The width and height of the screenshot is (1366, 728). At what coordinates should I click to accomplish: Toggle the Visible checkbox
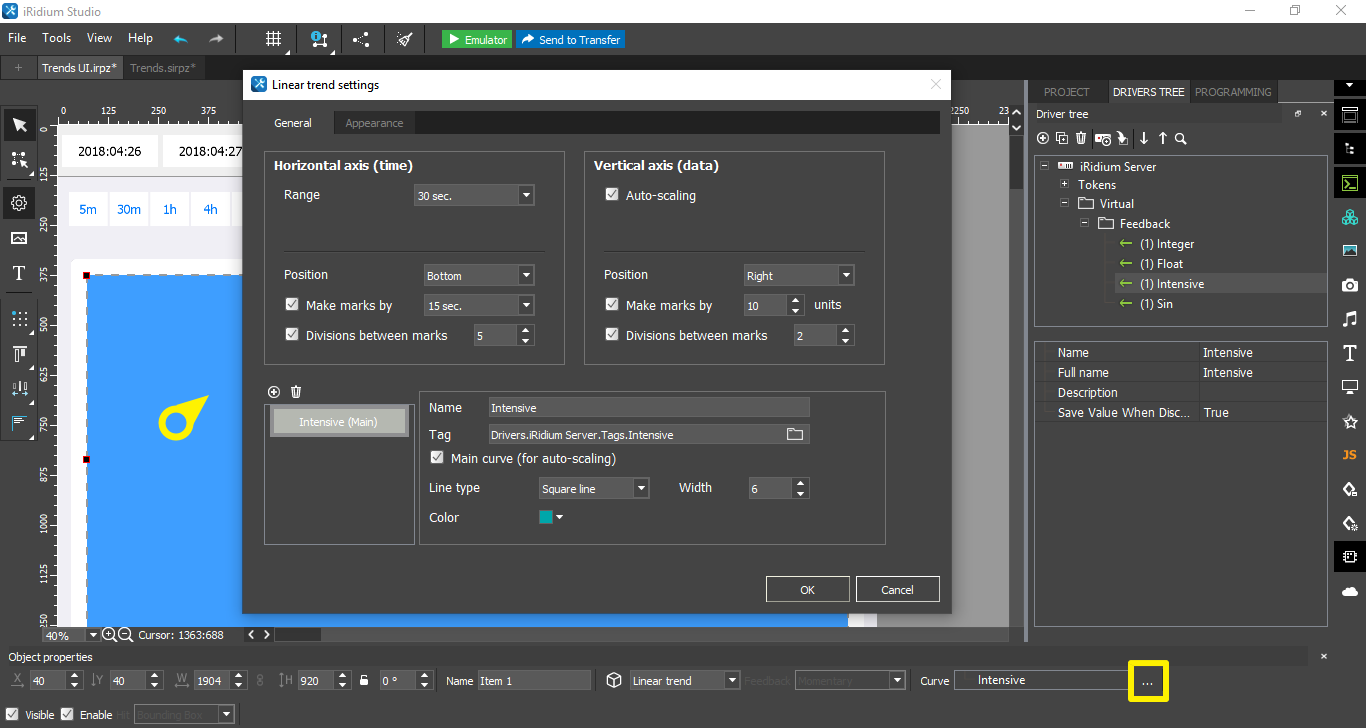pyautogui.click(x=13, y=714)
